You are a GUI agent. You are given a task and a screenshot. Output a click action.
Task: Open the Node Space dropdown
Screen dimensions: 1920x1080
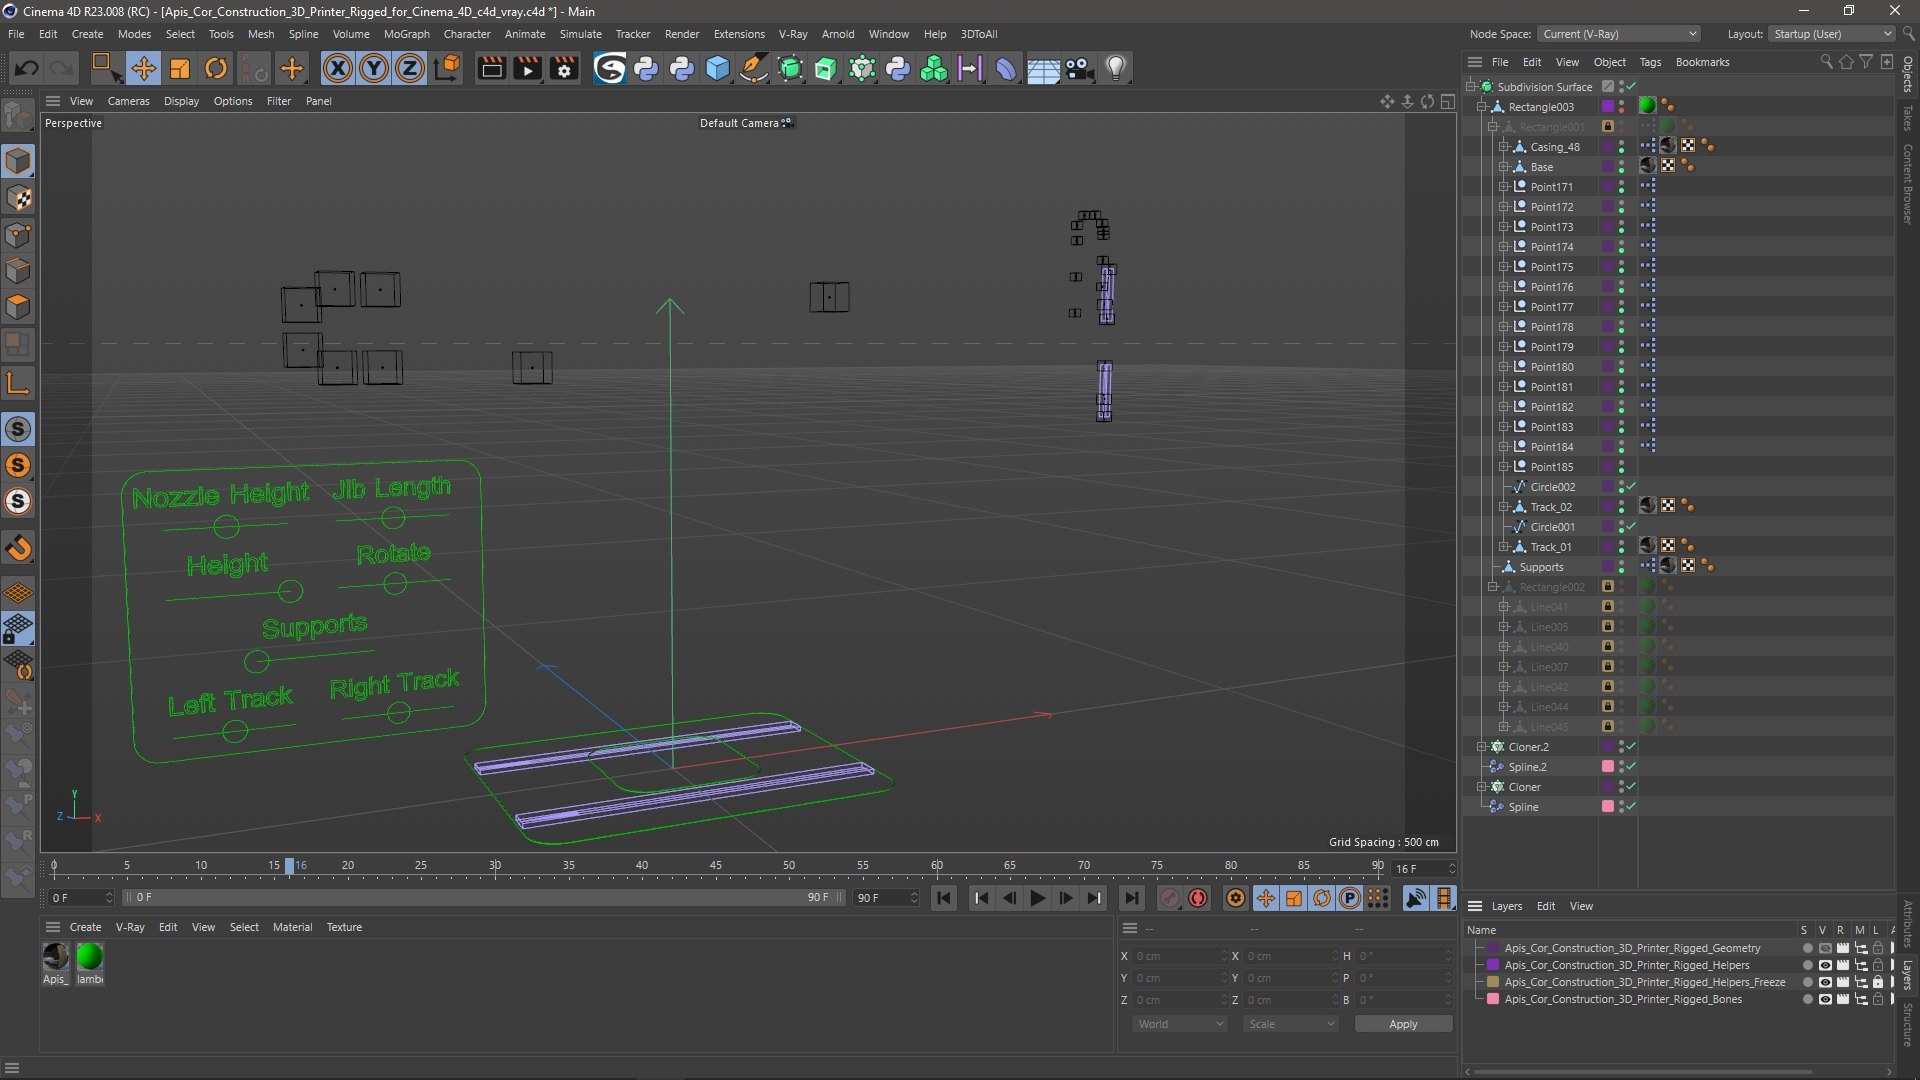click(1618, 34)
